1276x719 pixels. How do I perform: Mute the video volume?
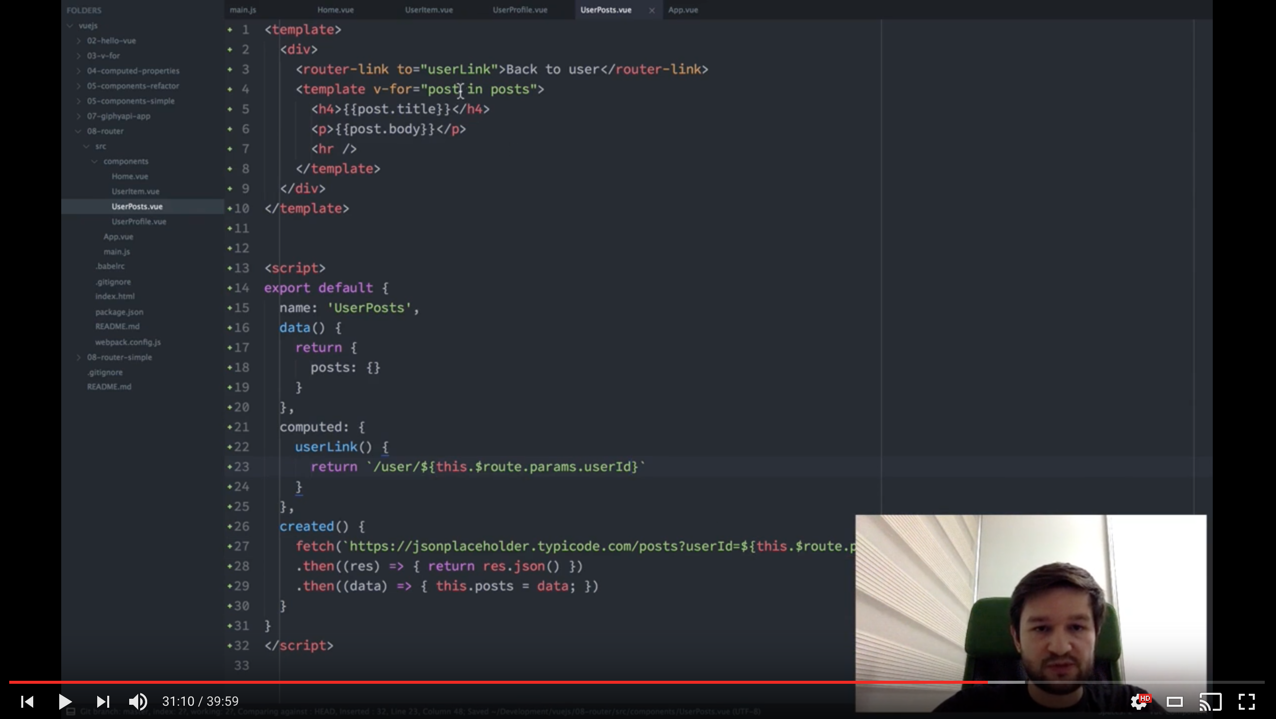138,702
